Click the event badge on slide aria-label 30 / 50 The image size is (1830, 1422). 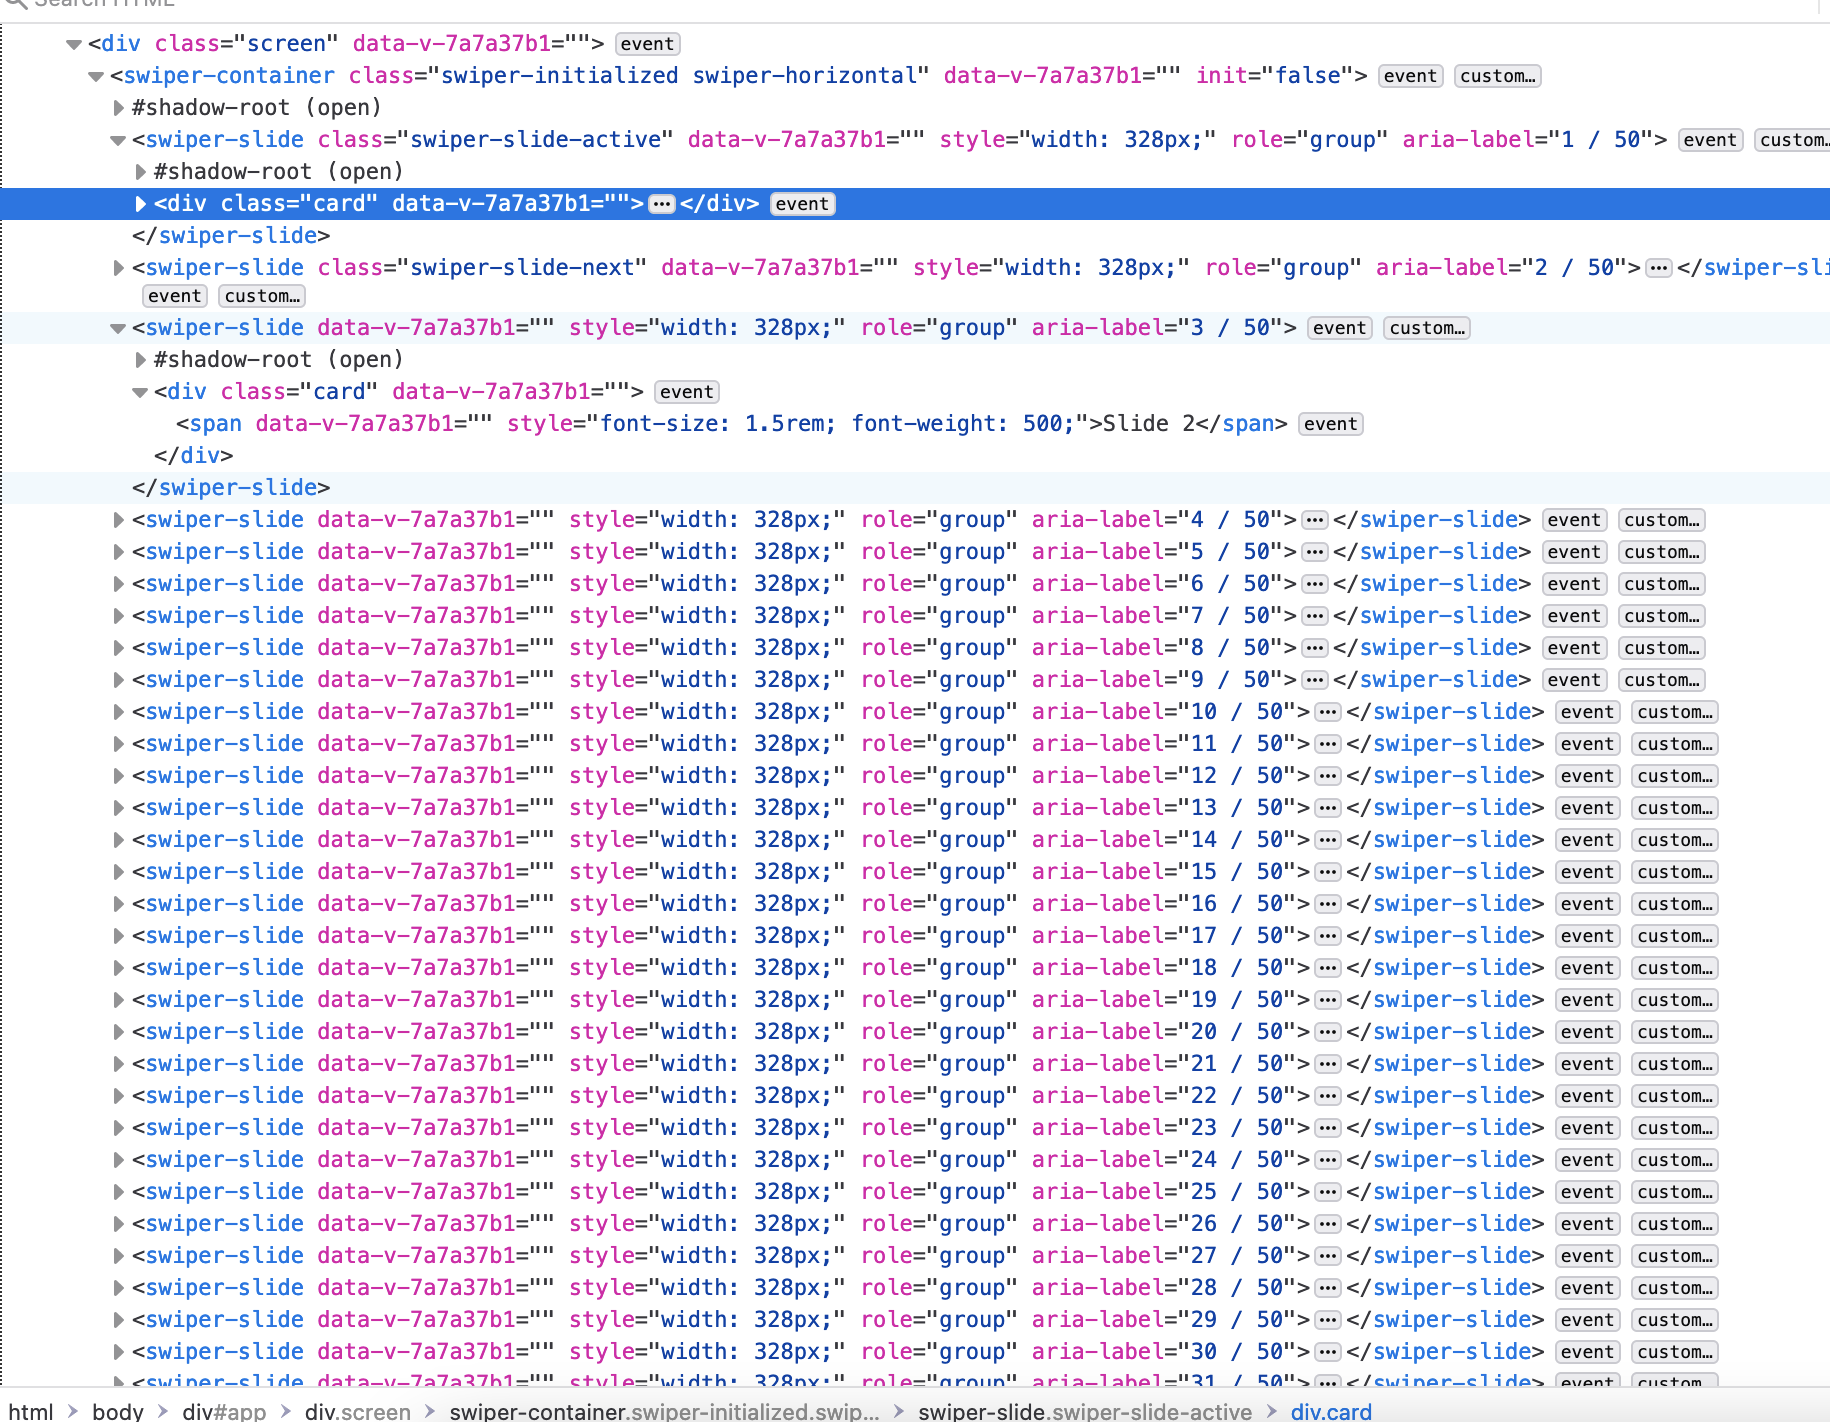point(1587,1351)
